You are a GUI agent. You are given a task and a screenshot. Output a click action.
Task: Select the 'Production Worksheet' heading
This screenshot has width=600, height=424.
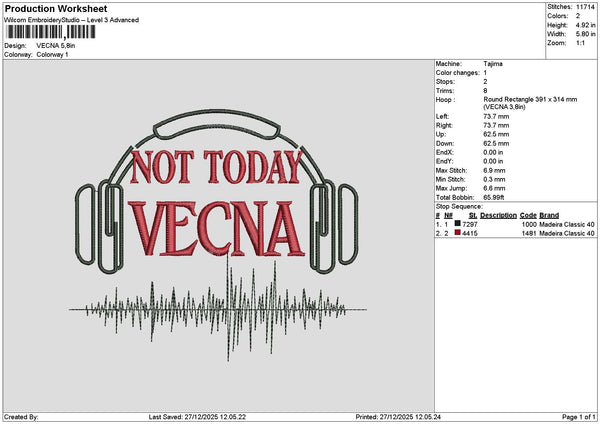[56, 8]
